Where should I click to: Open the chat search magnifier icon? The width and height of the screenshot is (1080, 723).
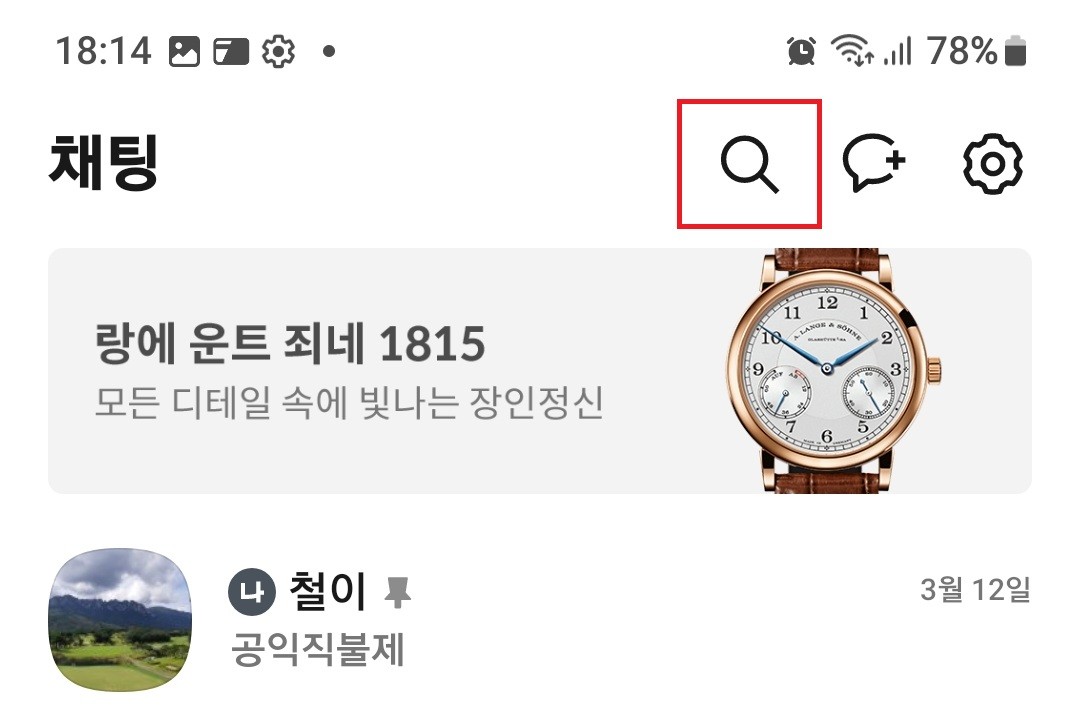749,164
